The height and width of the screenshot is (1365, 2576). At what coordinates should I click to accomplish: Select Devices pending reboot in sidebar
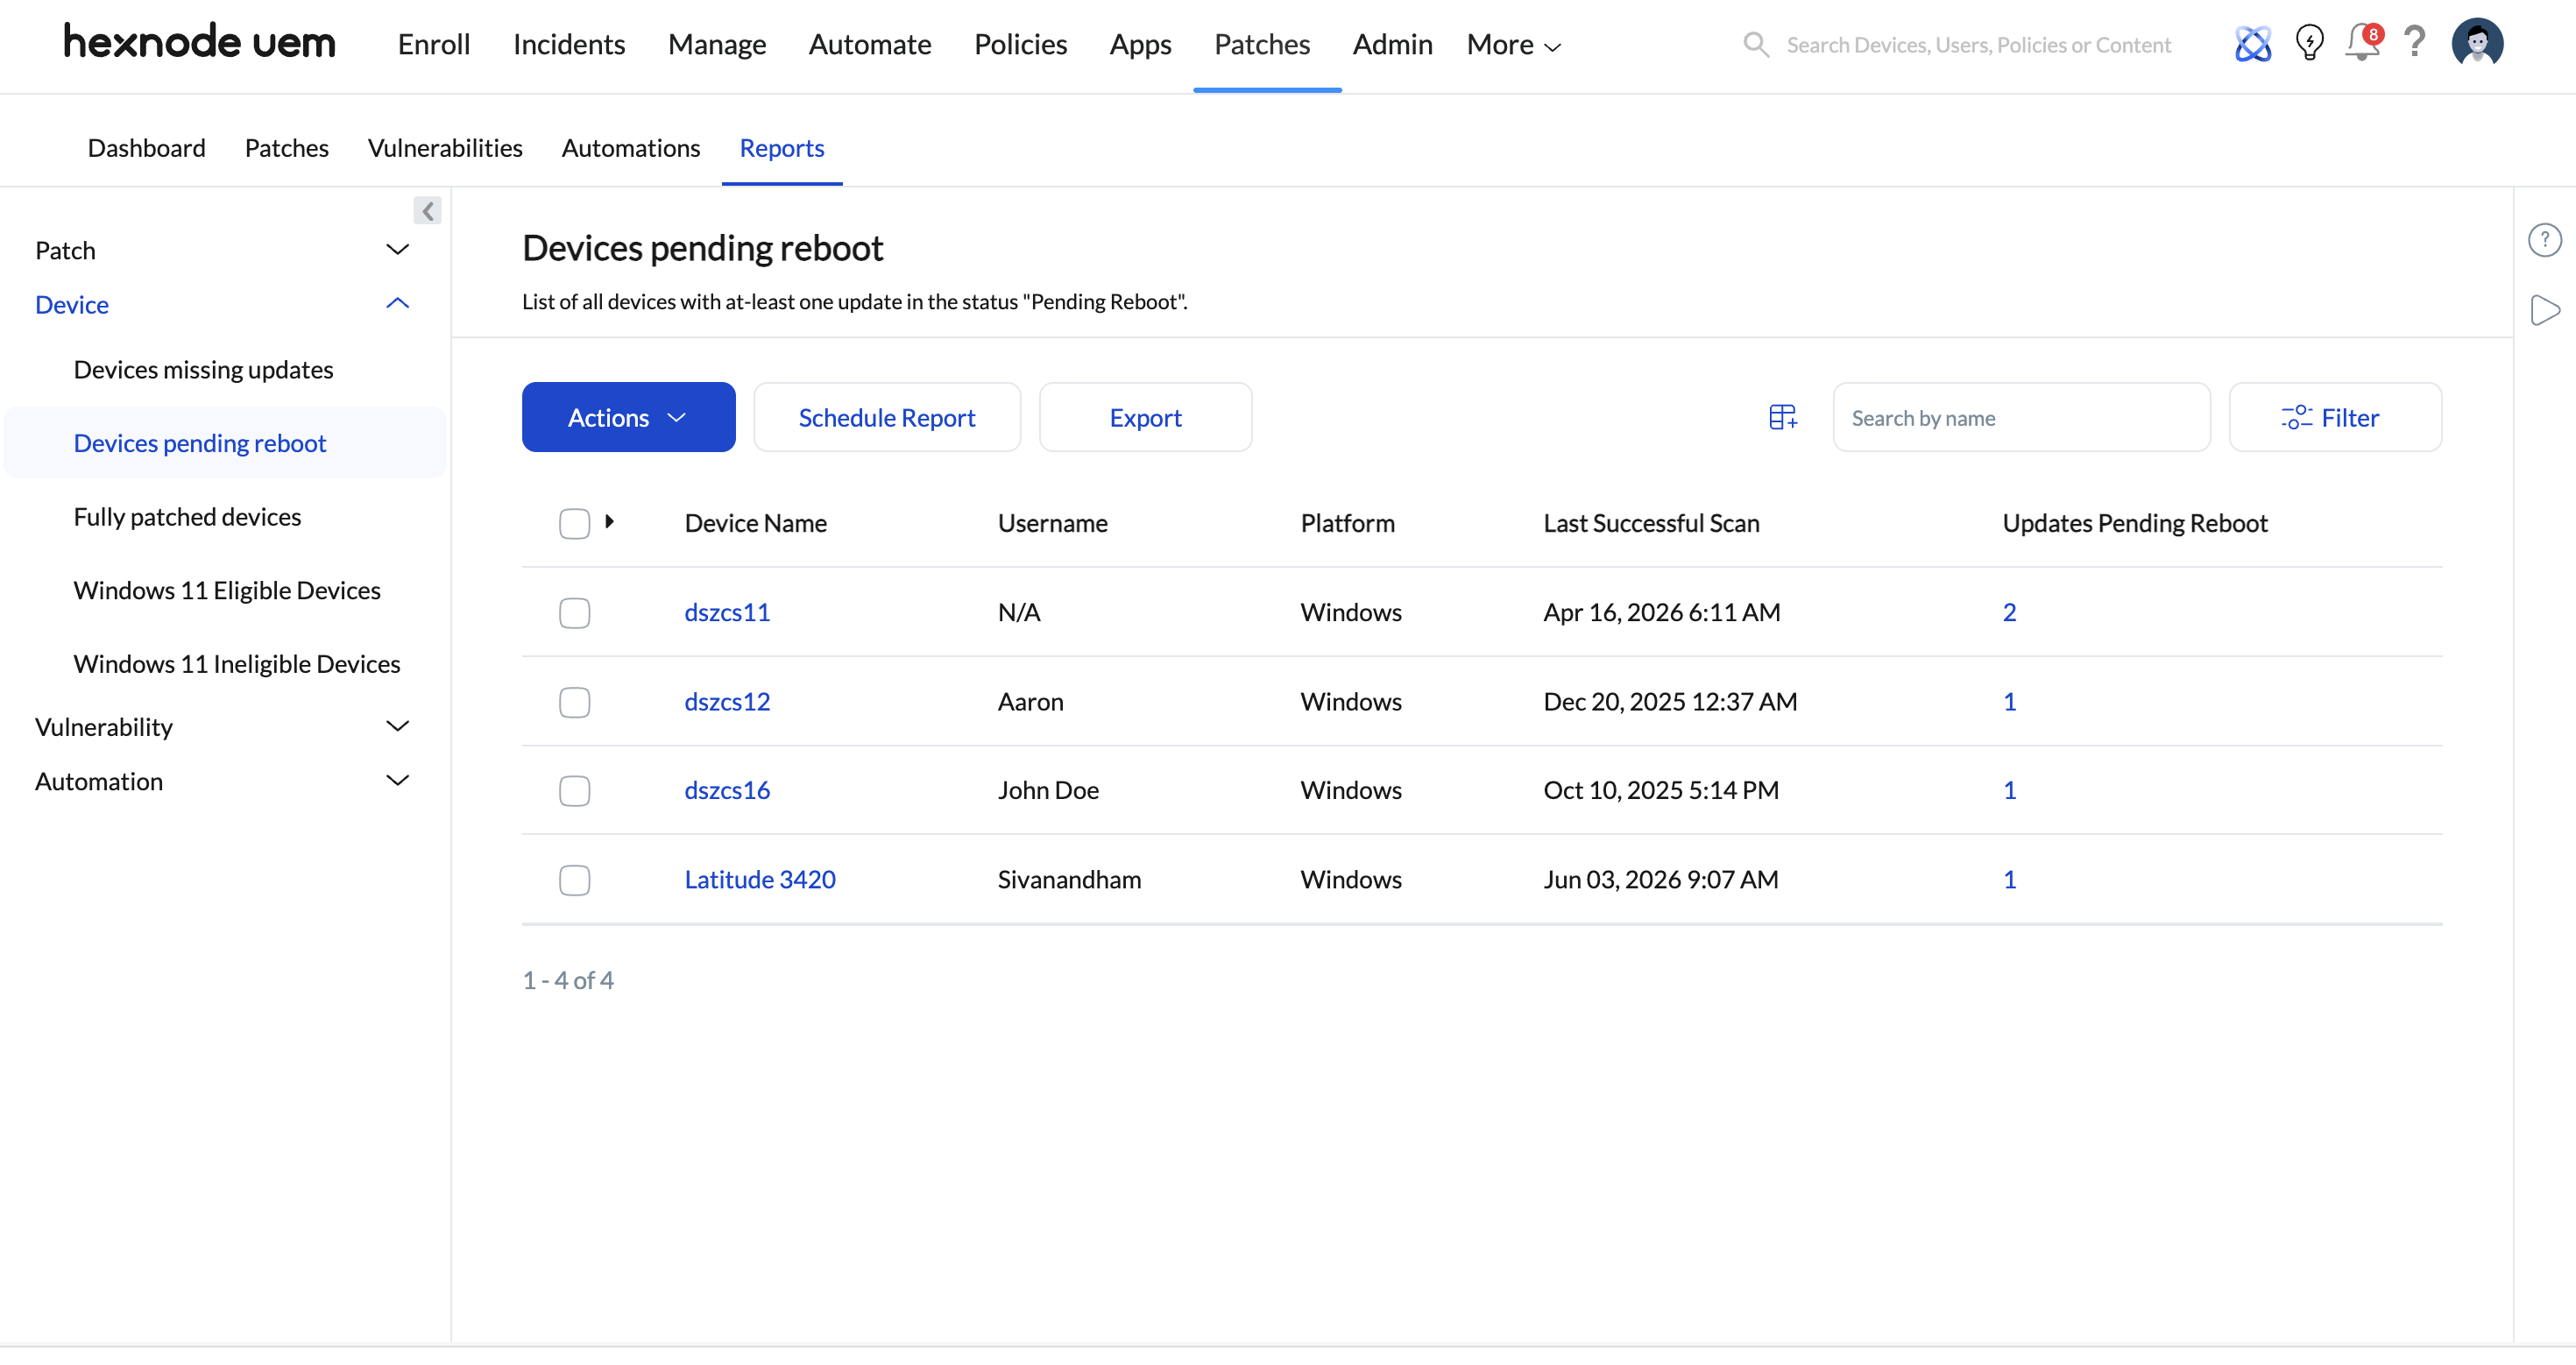(200, 443)
